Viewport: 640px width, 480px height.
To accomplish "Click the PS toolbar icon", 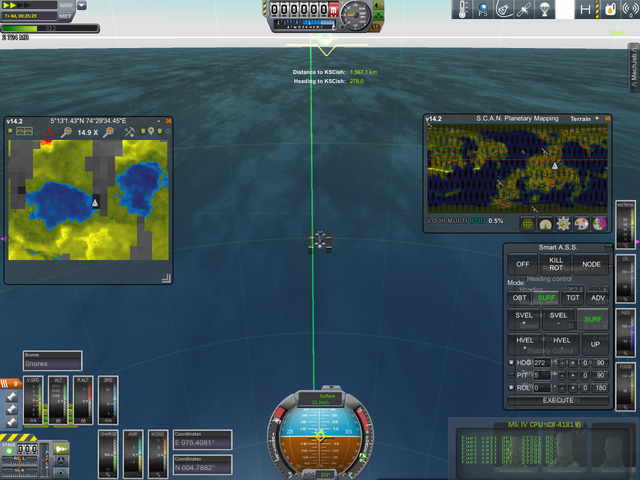I will [x=482, y=9].
